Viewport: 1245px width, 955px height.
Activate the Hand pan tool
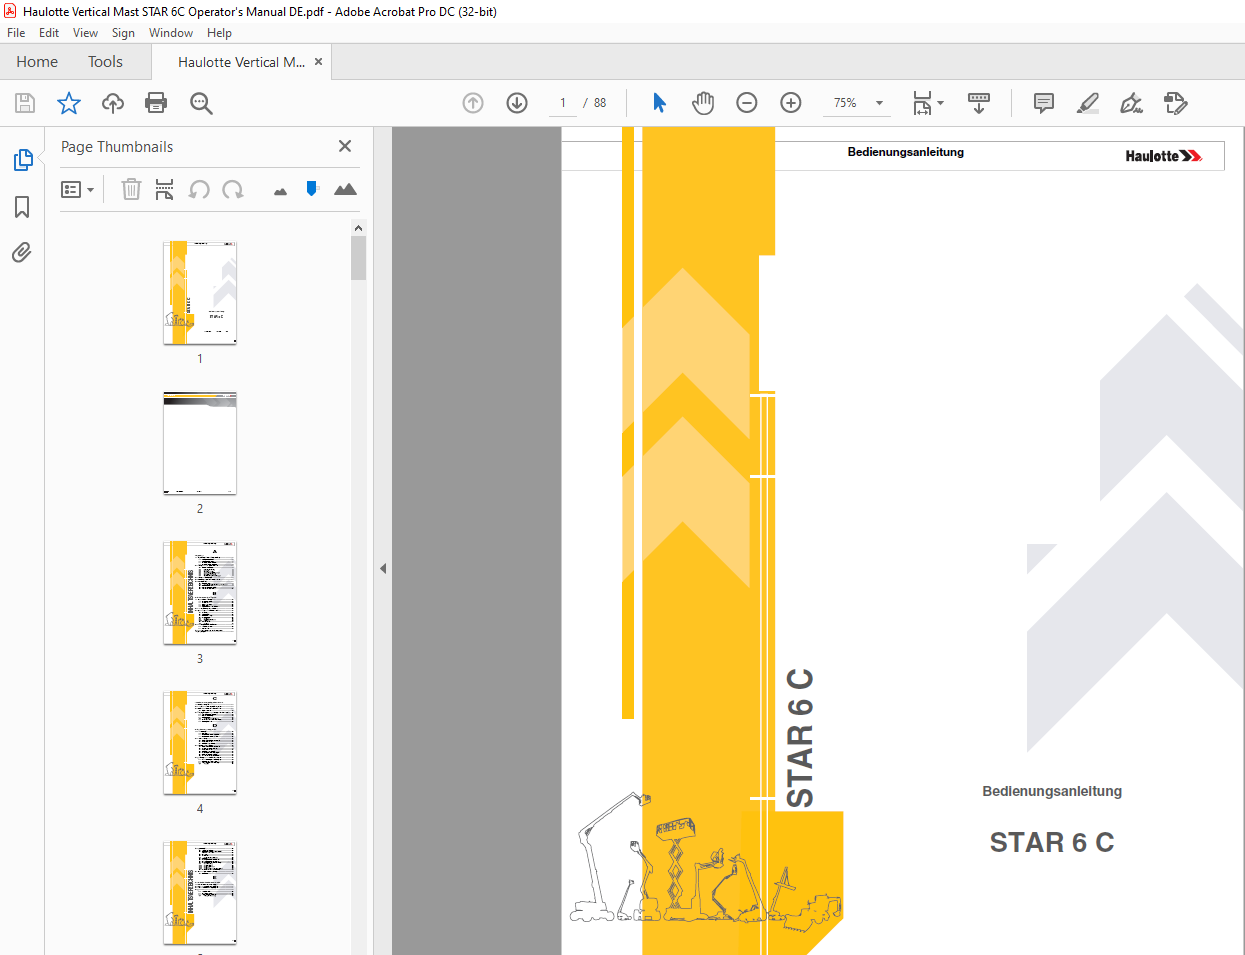click(703, 103)
